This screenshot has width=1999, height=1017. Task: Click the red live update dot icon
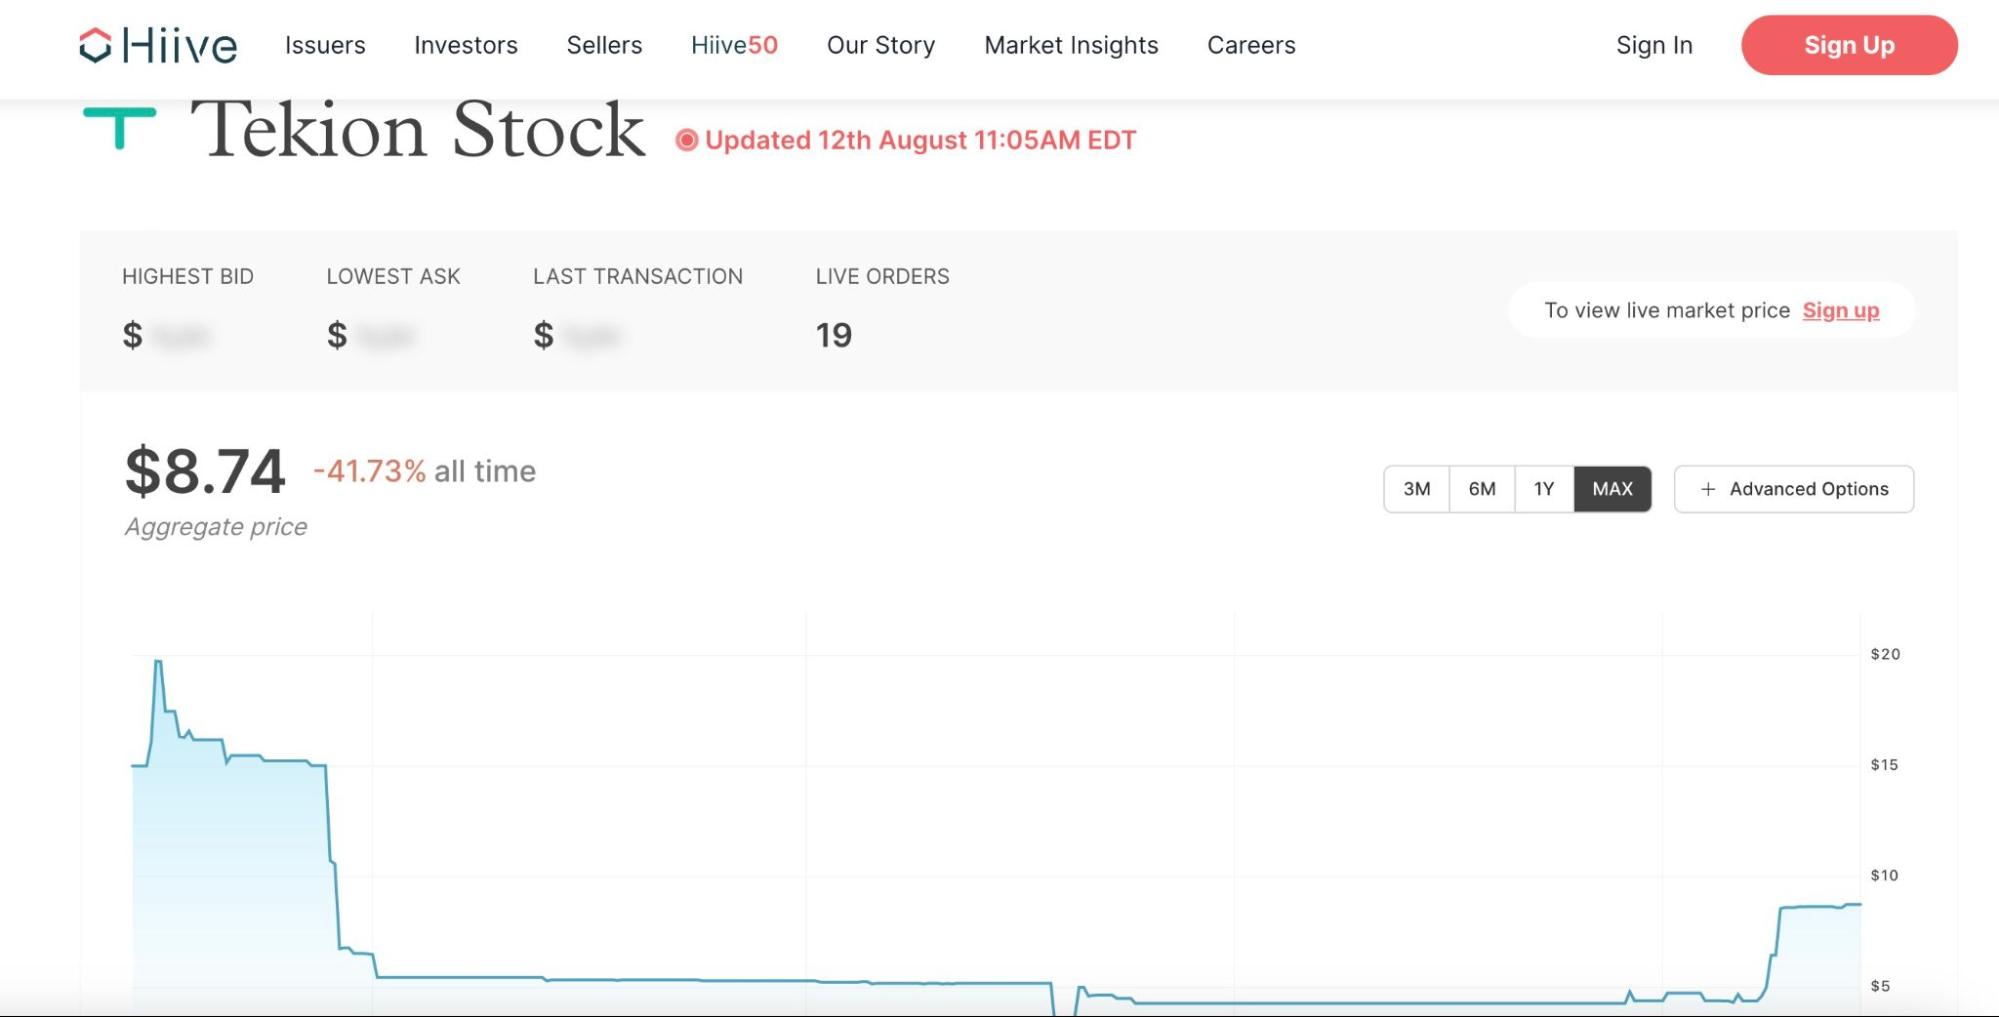[686, 140]
